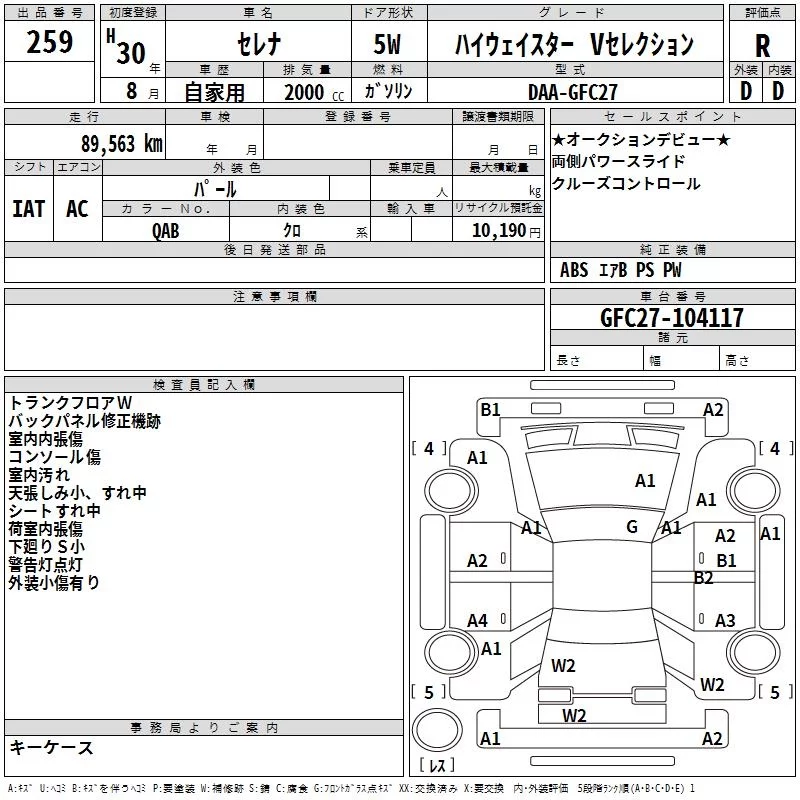
Task: Select the 評価点 header
Action: tap(762, 13)
